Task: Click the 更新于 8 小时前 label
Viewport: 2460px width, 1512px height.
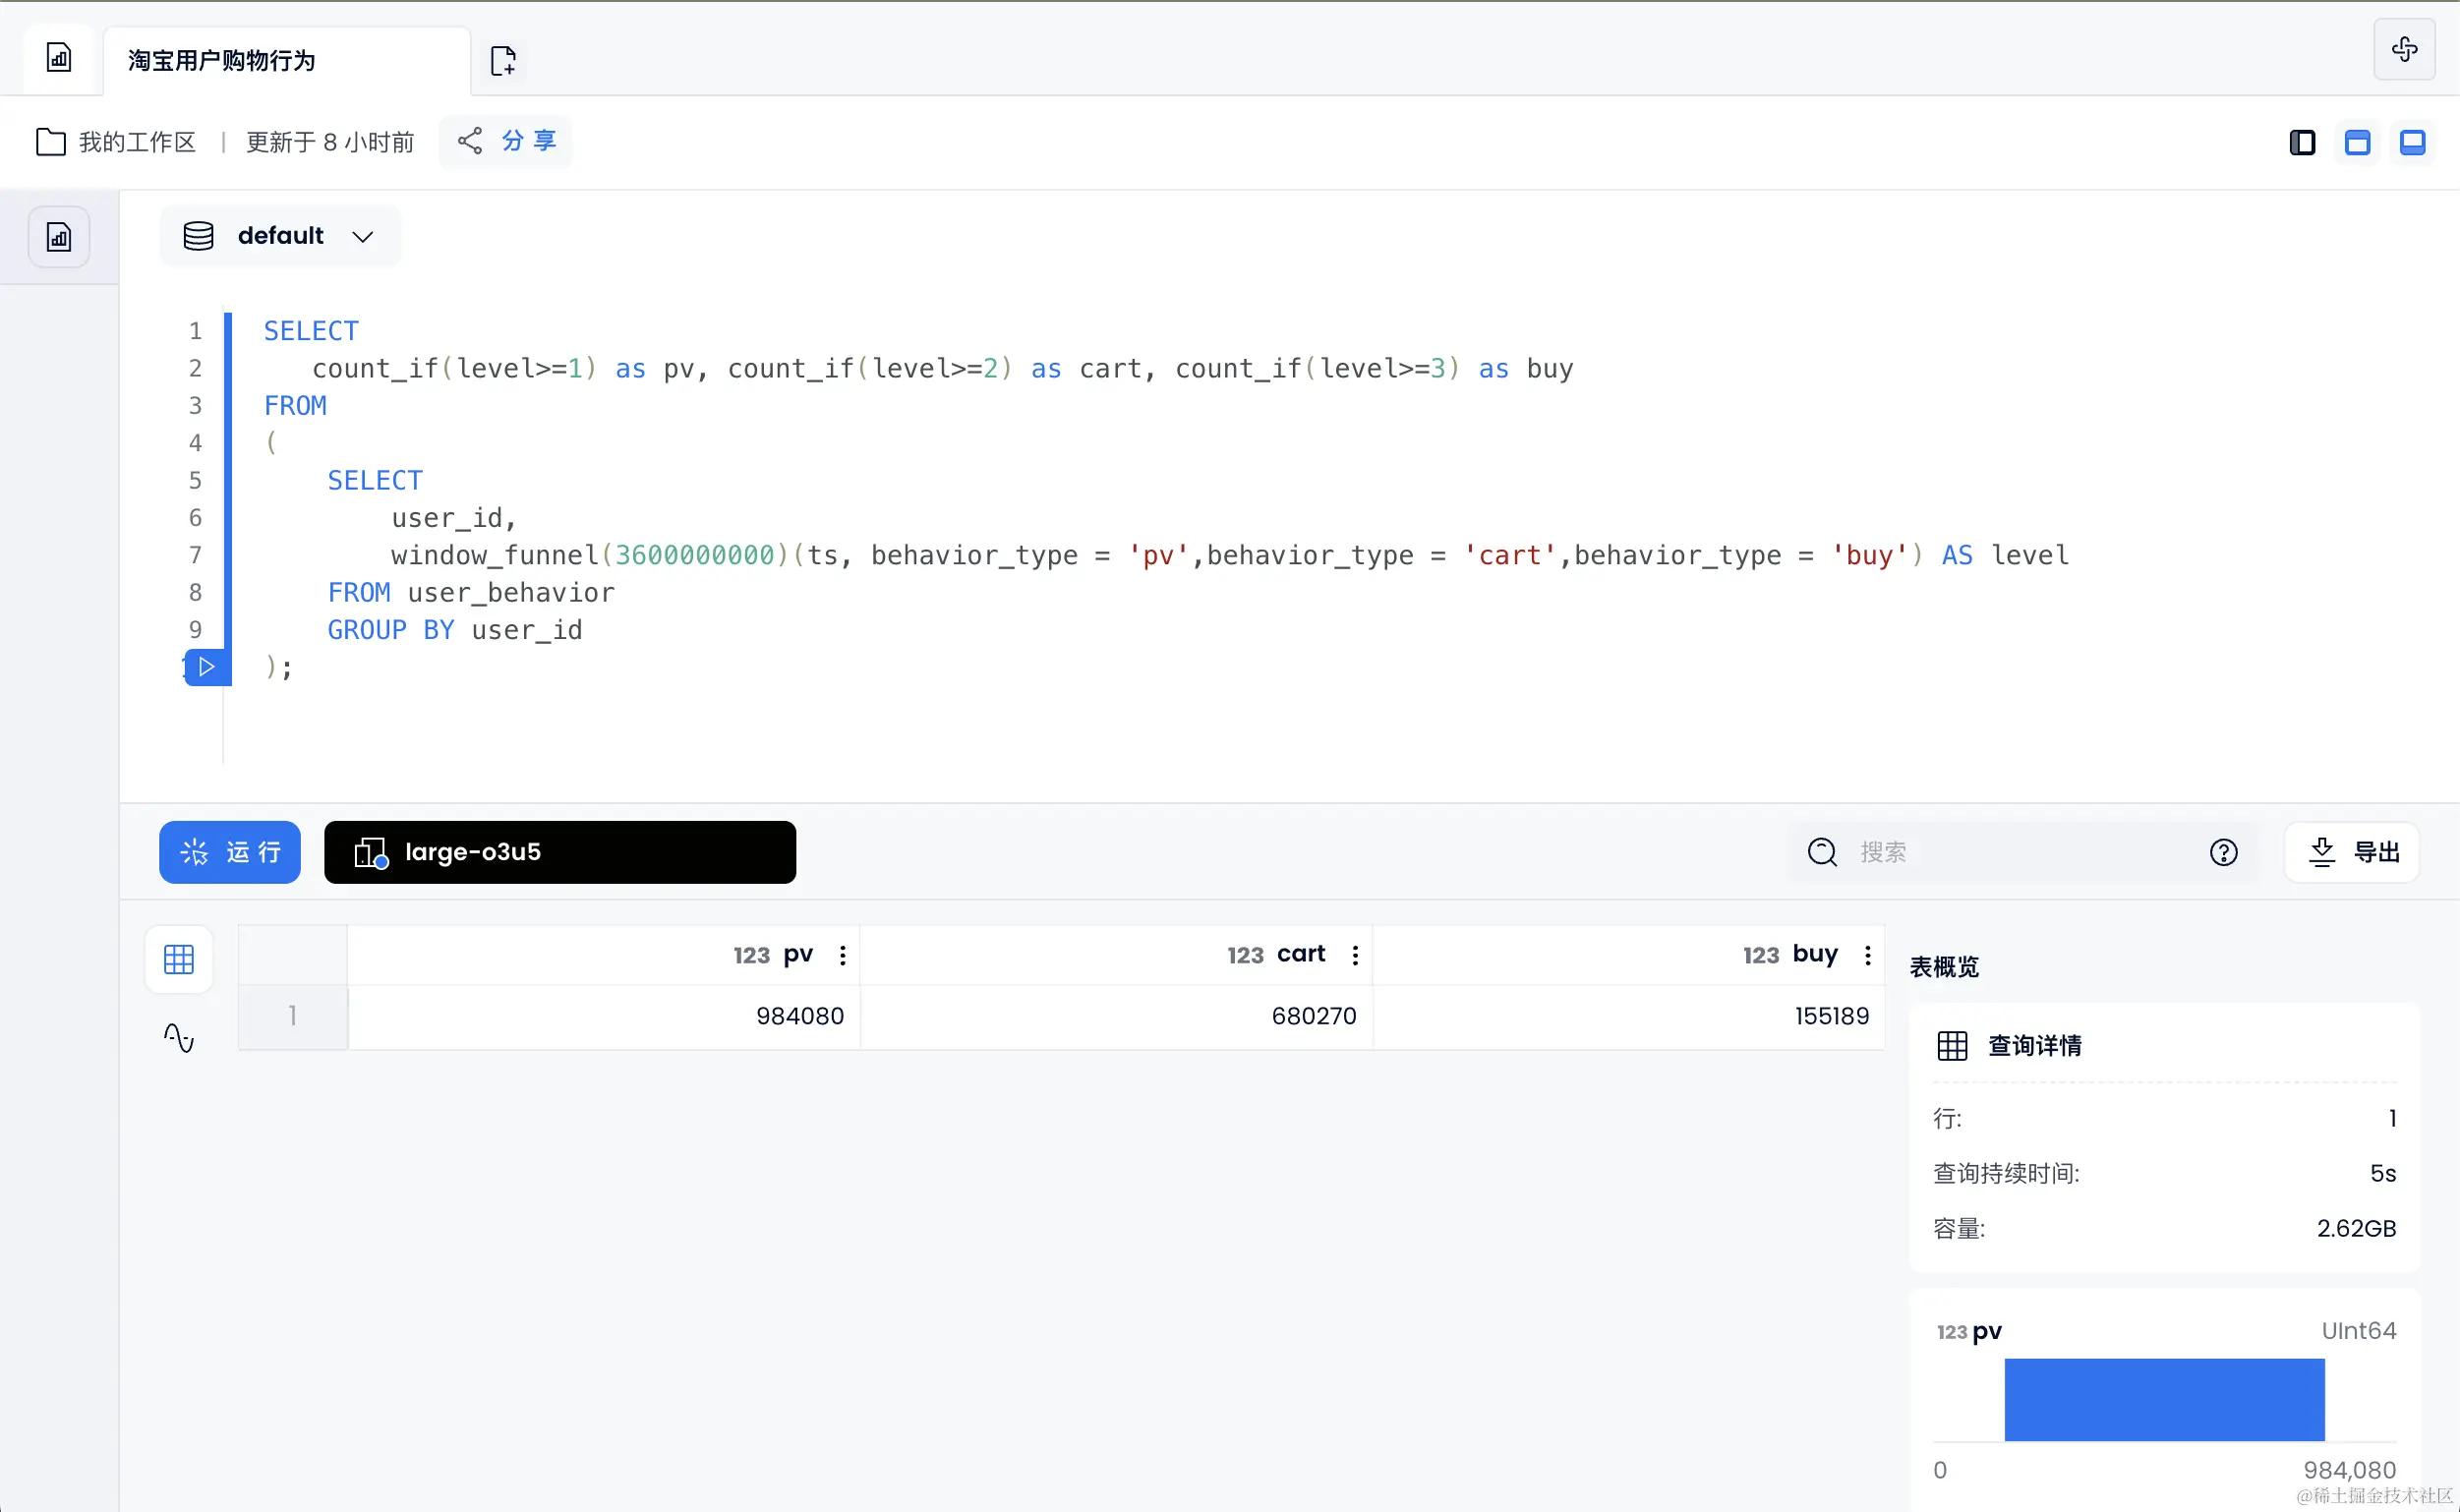Action: coord(330,142)
